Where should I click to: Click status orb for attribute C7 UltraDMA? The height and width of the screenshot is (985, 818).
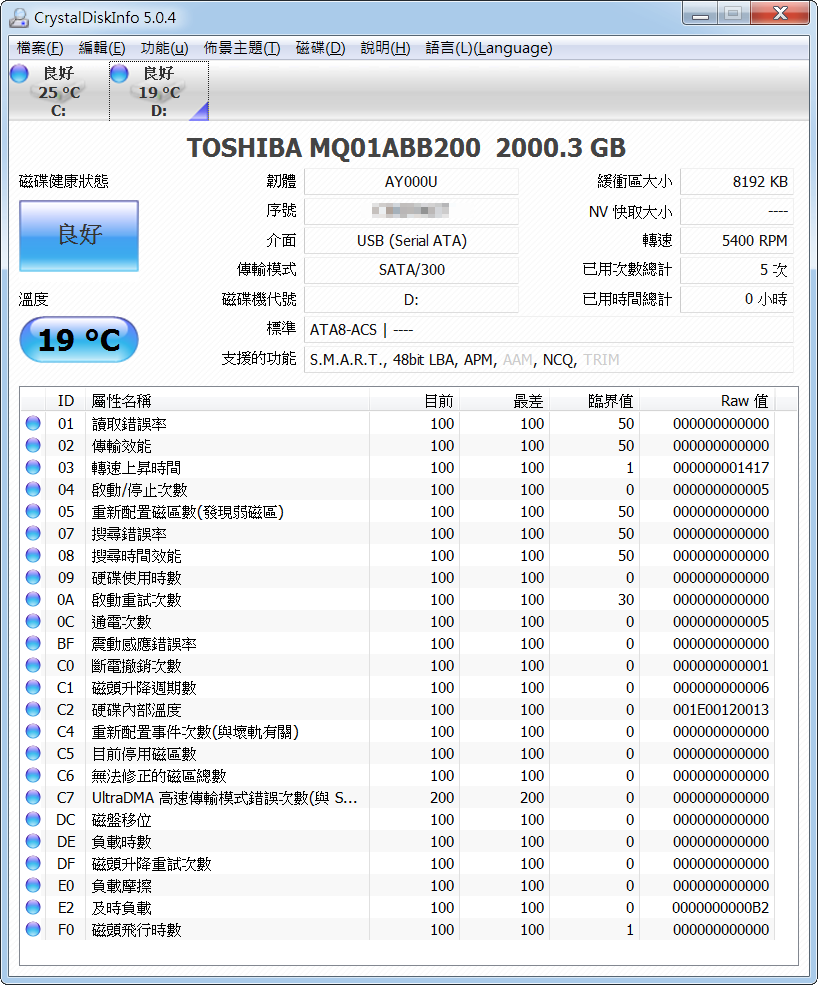click(x=33, y=797)
